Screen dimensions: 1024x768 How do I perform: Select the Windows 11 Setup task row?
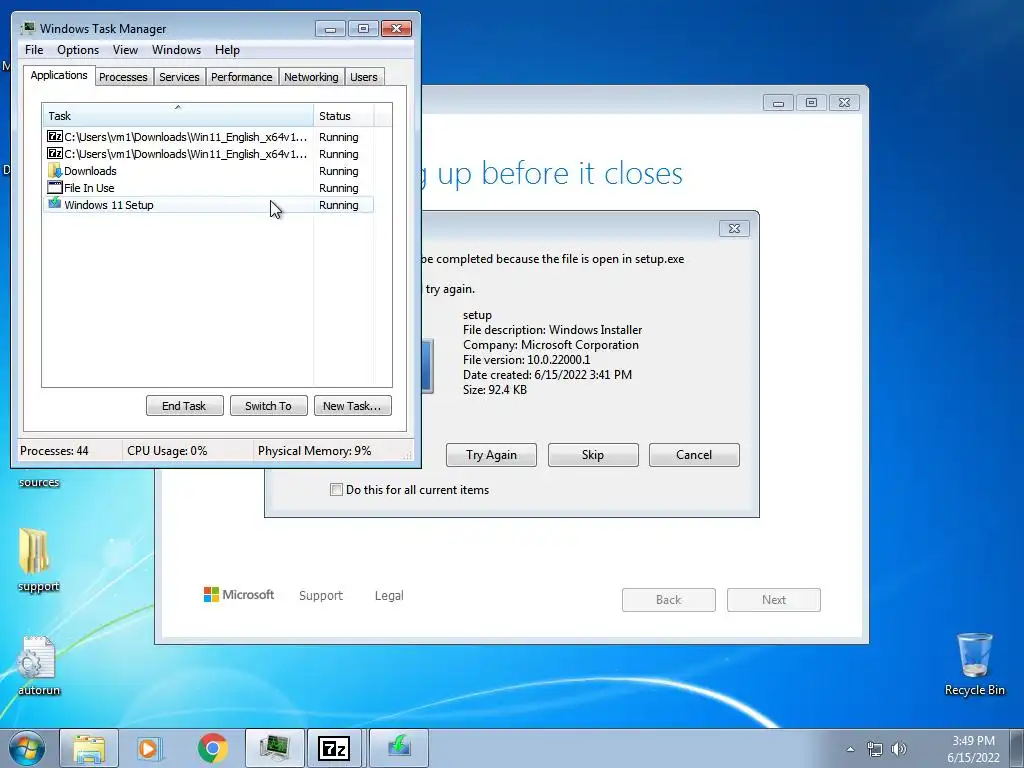209,205
